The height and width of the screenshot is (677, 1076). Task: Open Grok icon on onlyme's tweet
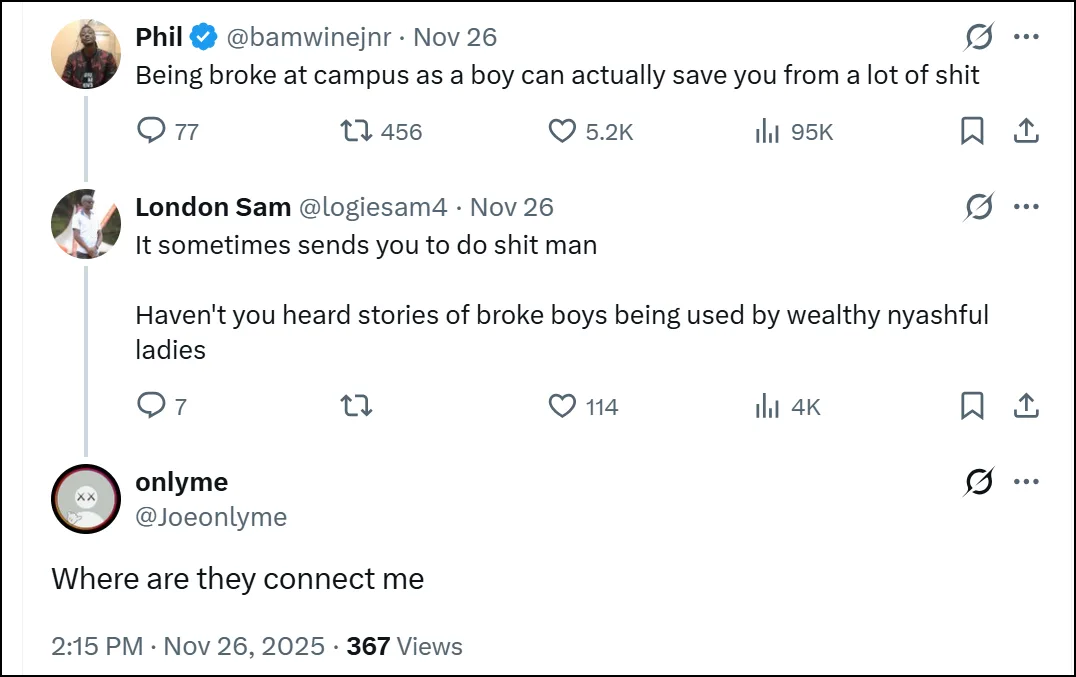pos(979,482)
